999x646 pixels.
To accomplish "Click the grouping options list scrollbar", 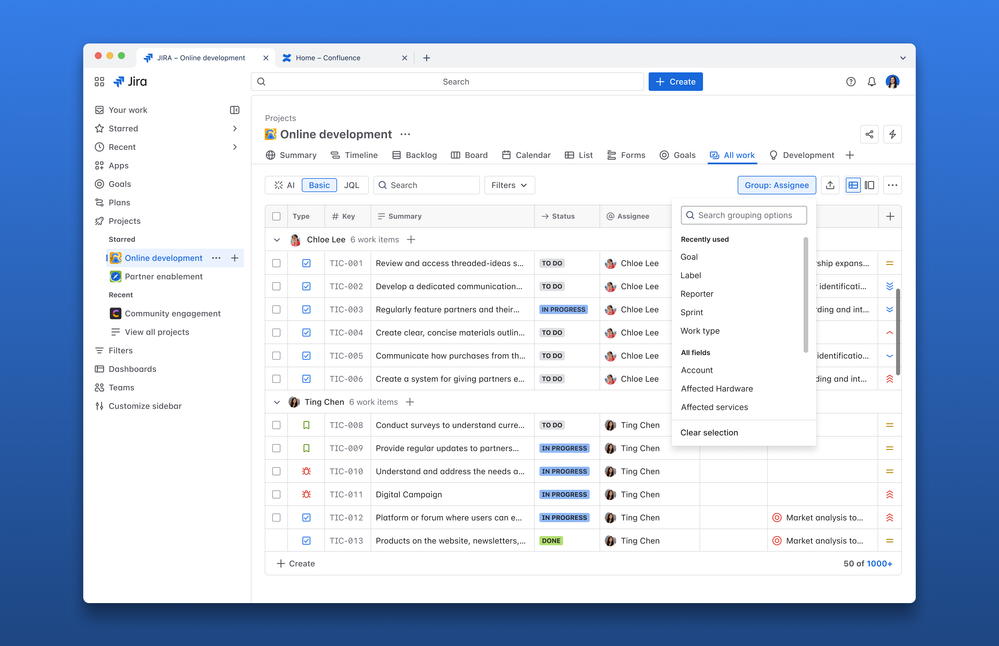I will [805, 295].
